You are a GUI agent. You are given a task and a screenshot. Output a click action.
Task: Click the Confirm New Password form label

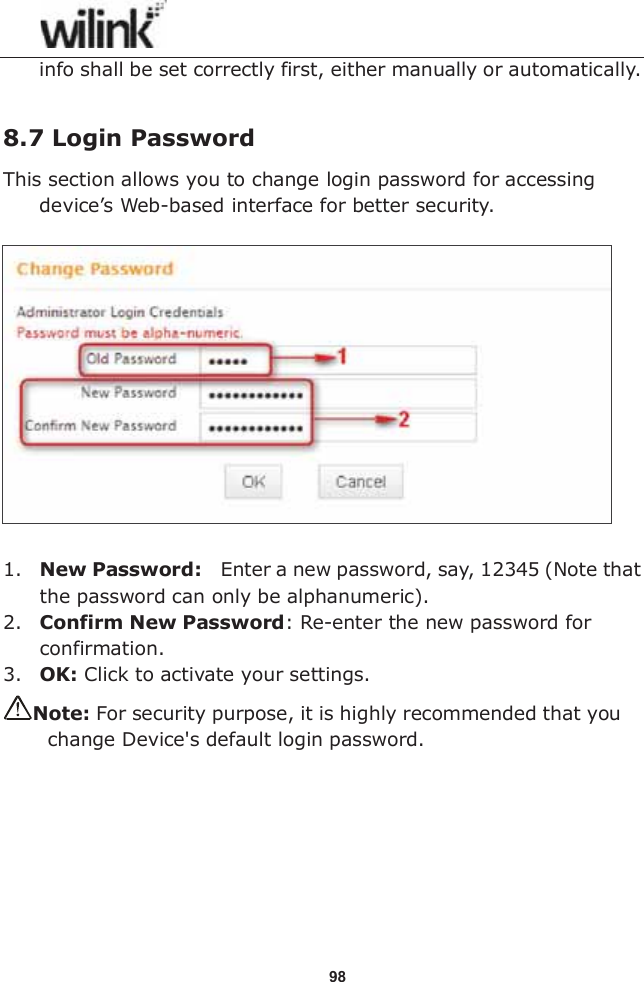pyautogui.click(x=100, y=426)
